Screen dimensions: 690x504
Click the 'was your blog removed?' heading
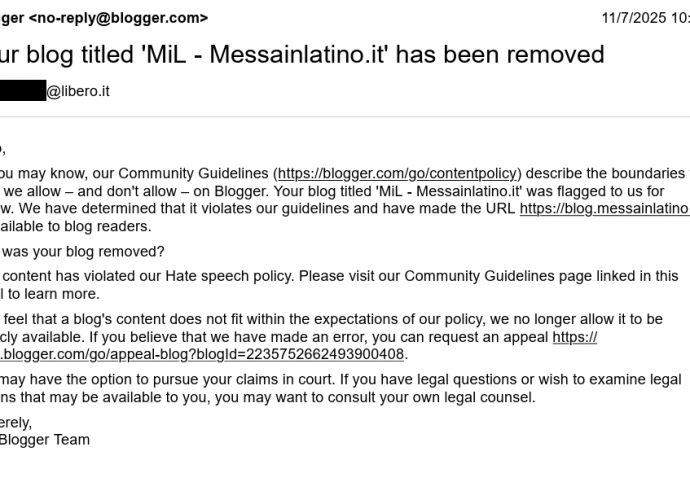coord(83,251)
